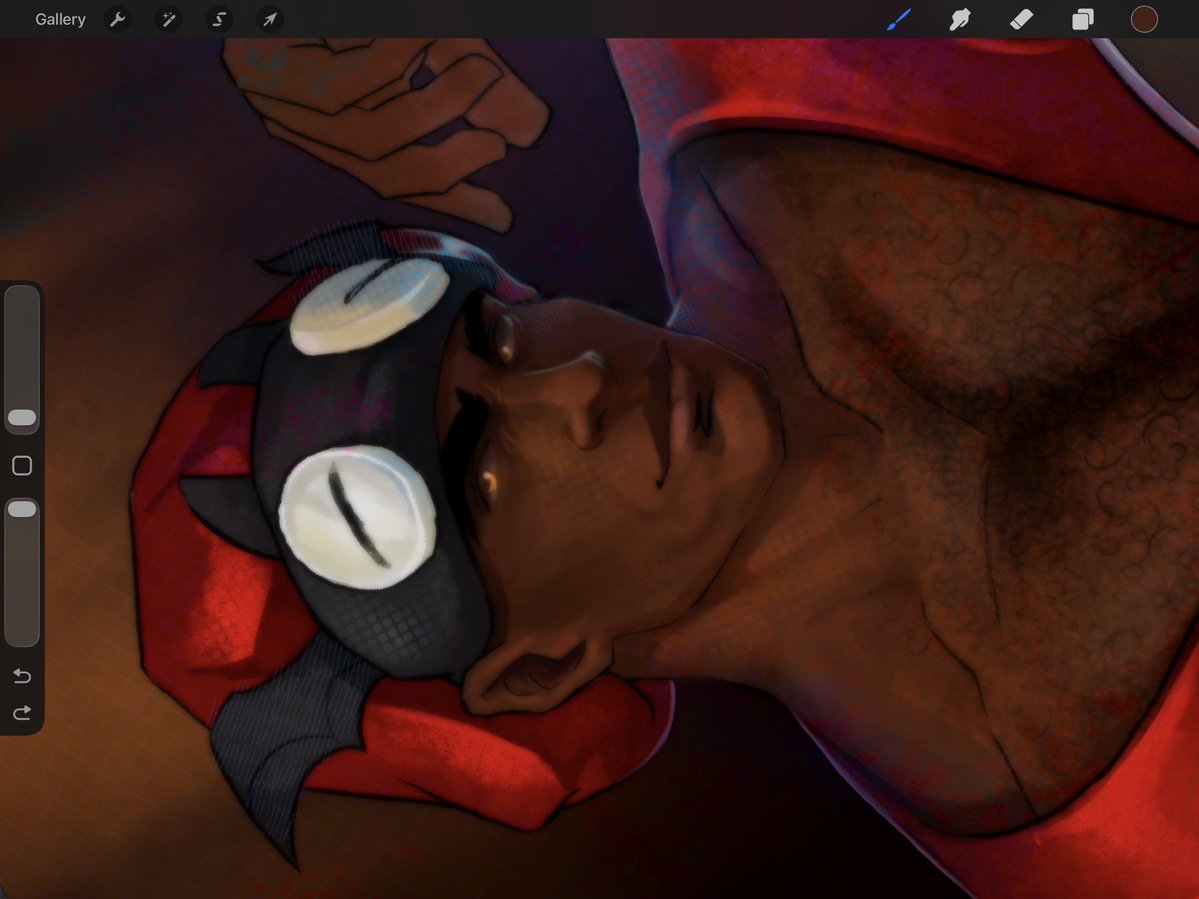Select the Selection S-ribbon tool
Screen dimensions: 1199x899
219,19
